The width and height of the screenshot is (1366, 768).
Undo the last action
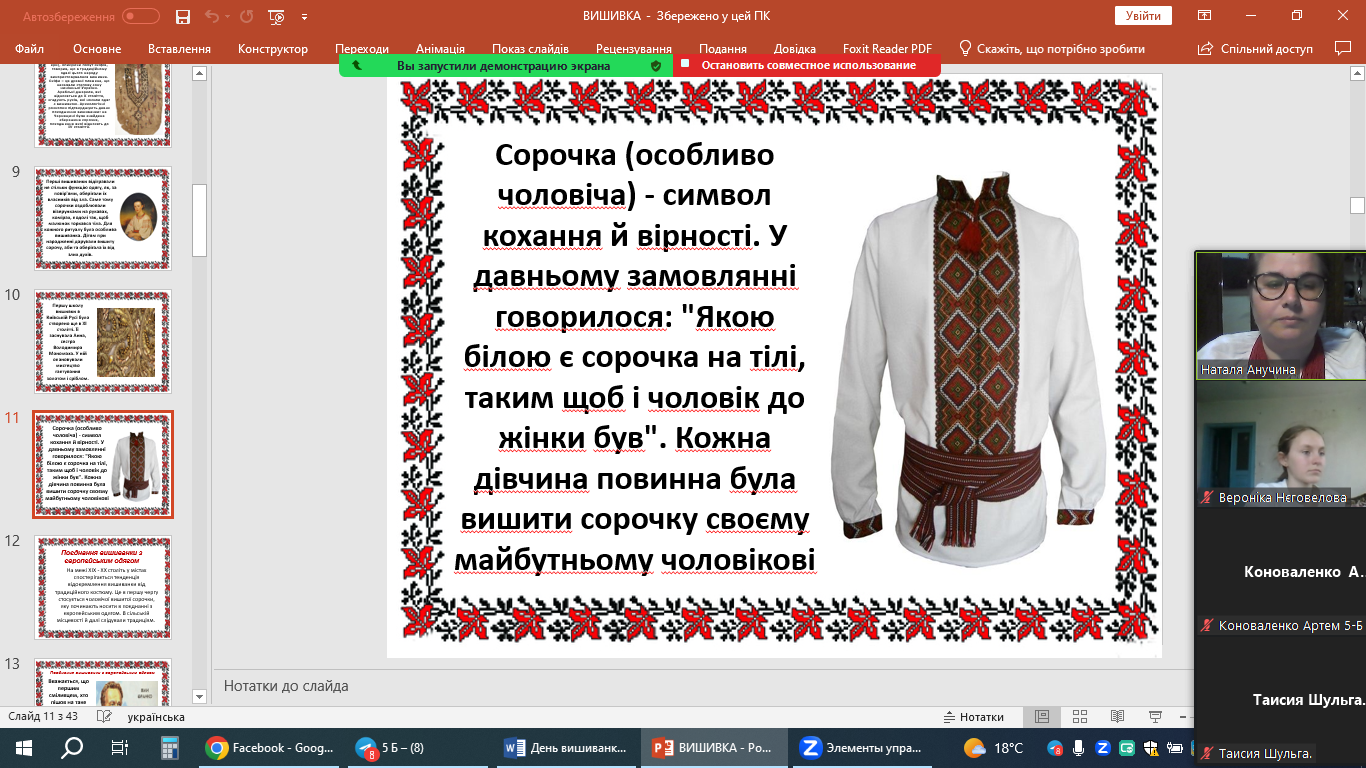coord(210,17)
